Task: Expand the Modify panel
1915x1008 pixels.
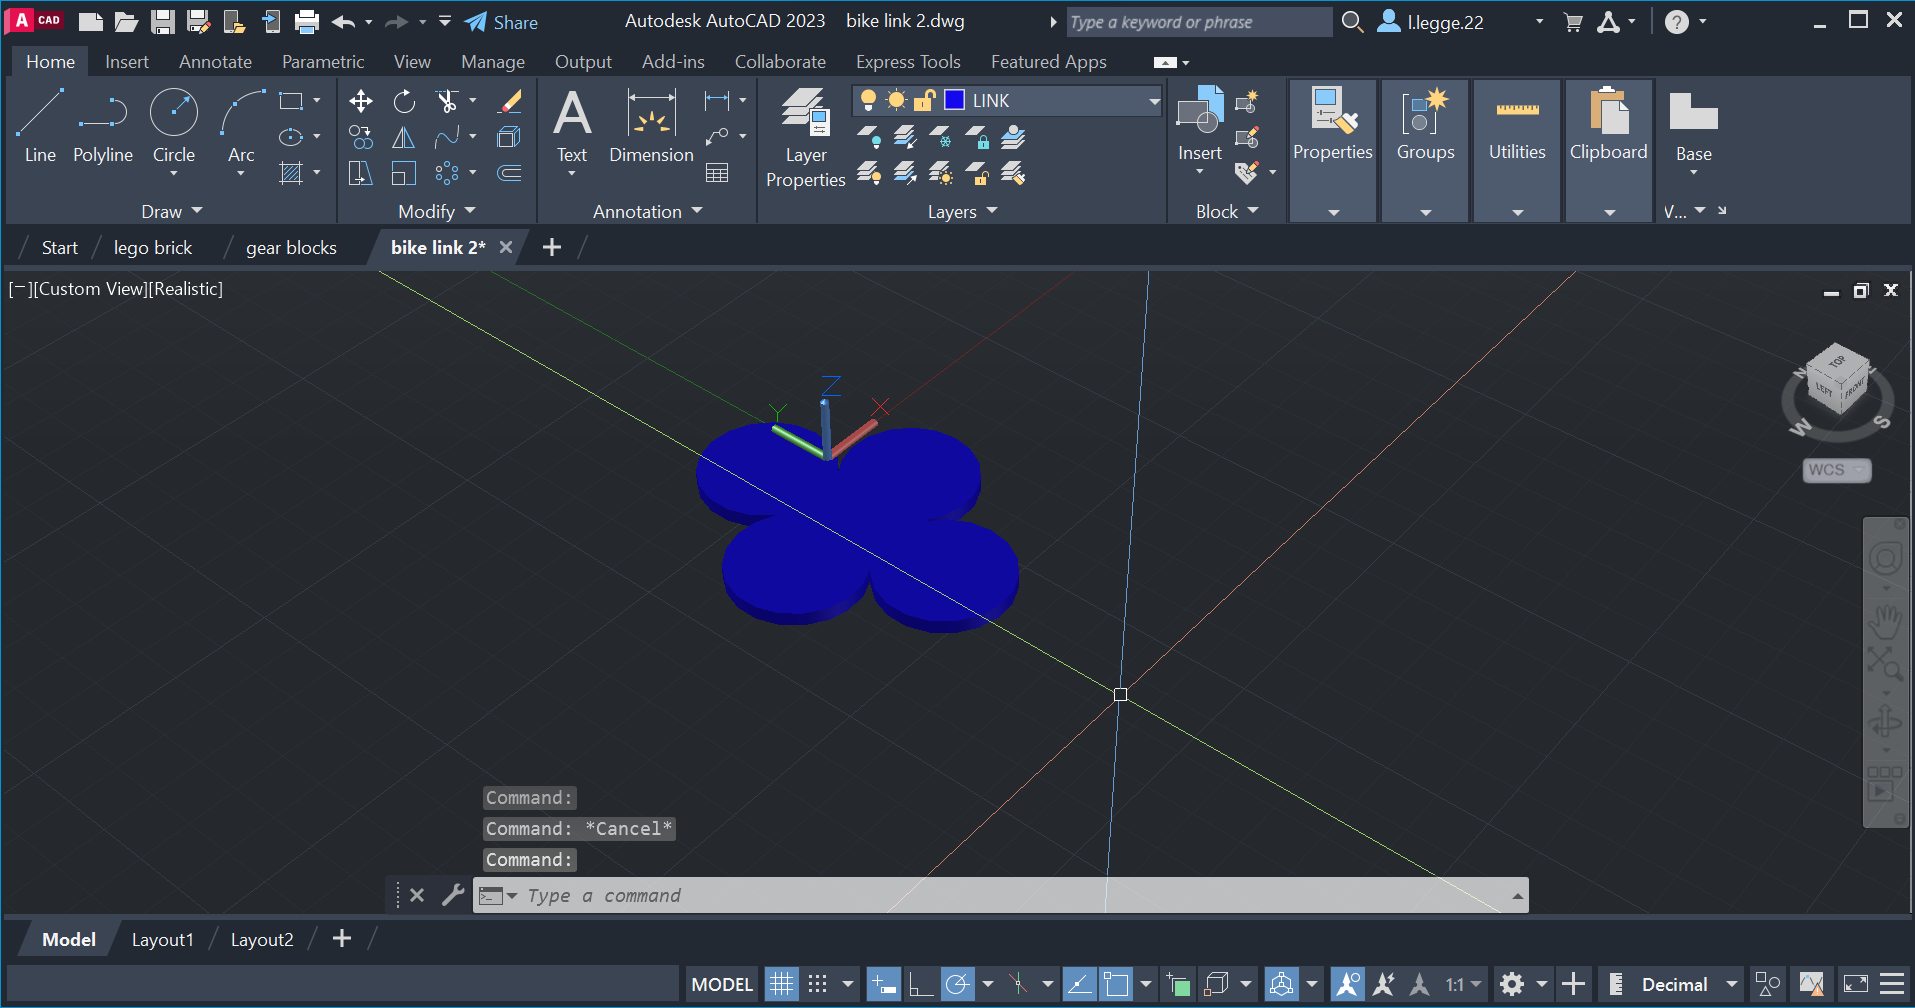Action: (x=437, y=211)
